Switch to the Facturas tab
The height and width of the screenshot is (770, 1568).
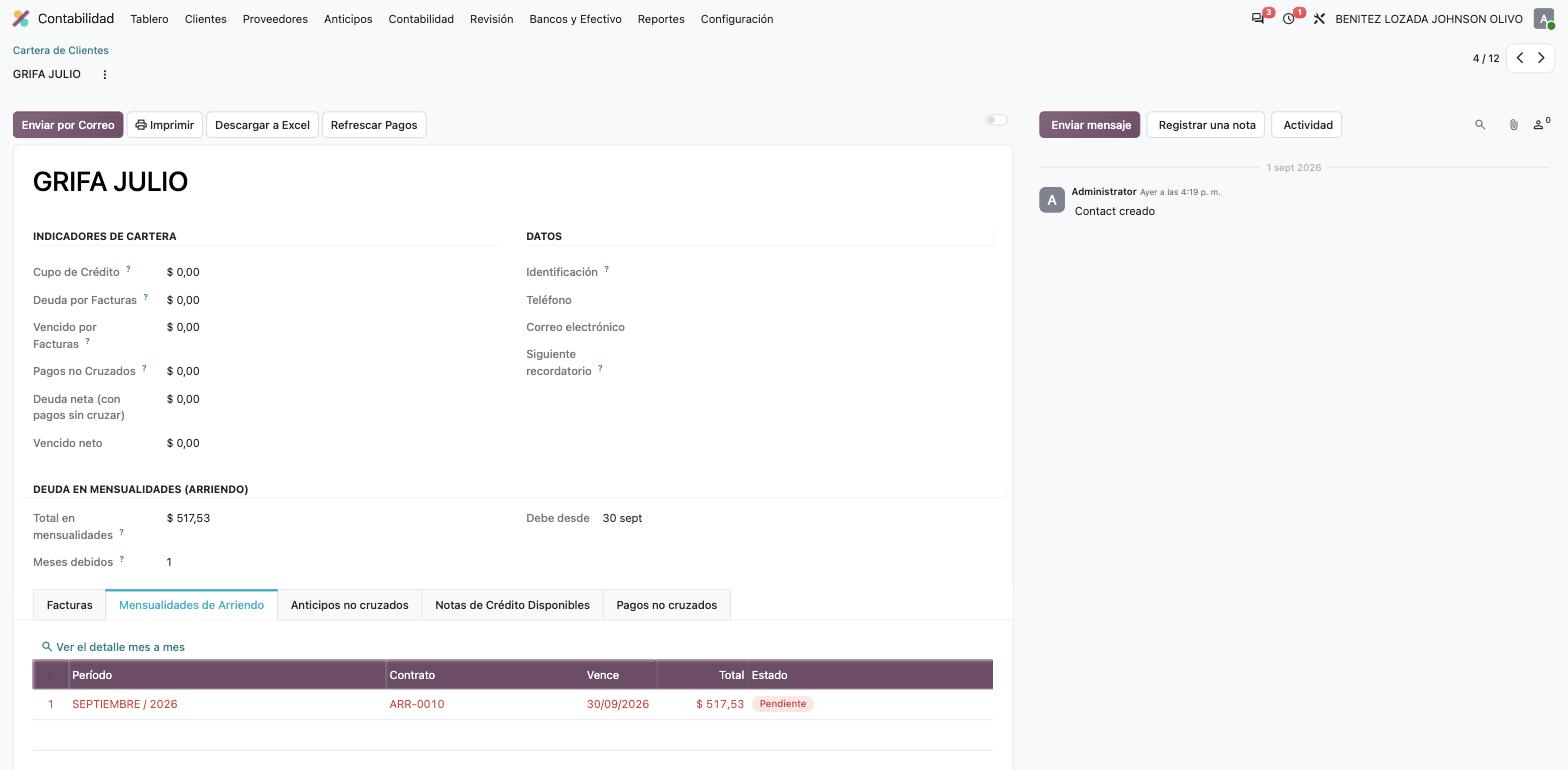point(69,605)
